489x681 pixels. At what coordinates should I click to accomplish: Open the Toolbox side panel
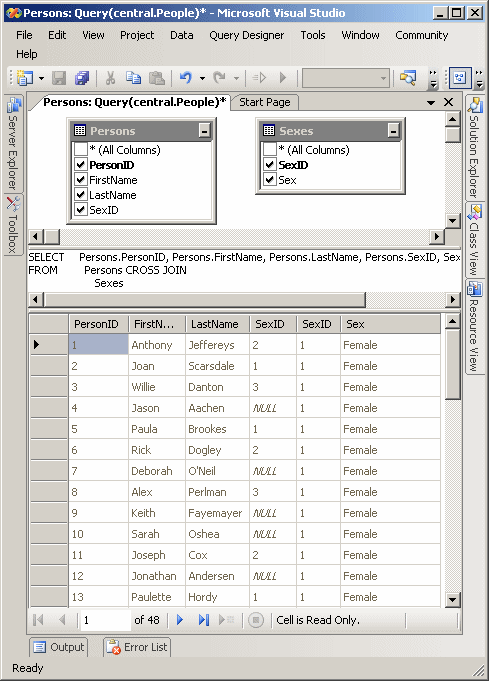[x=13, y=225]
